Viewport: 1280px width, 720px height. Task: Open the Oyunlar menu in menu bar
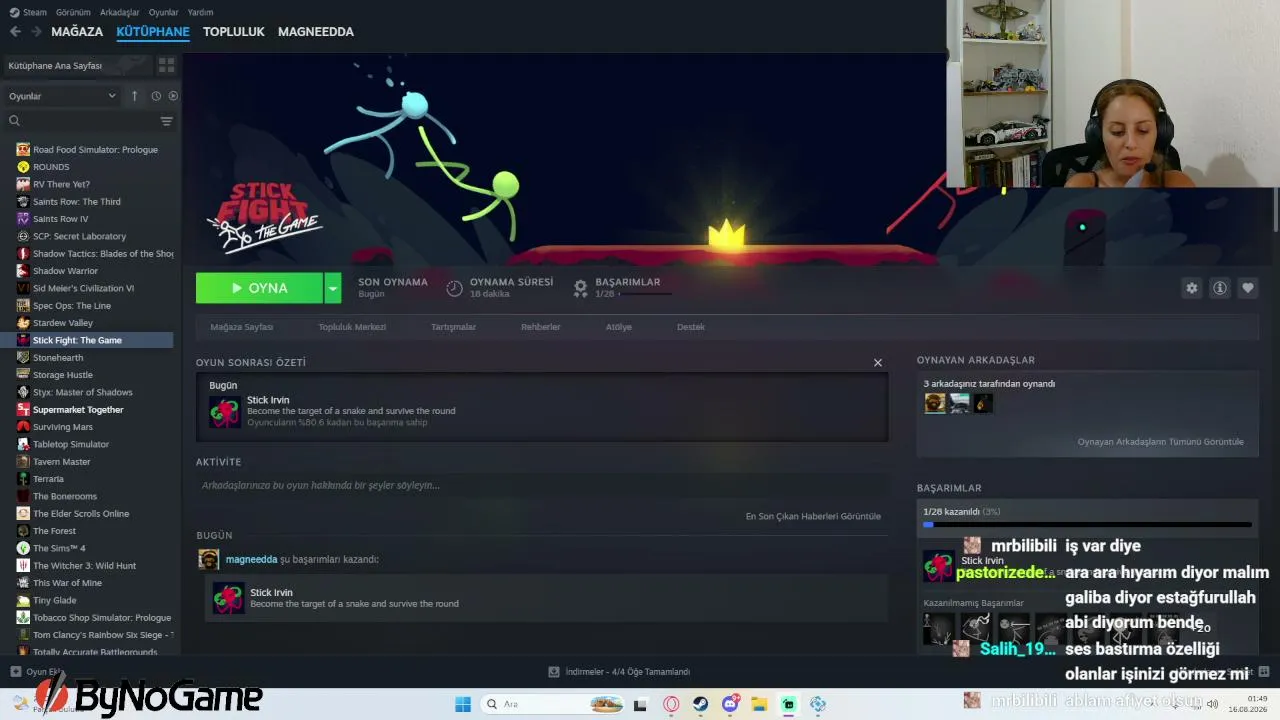(x=163, y=12)
